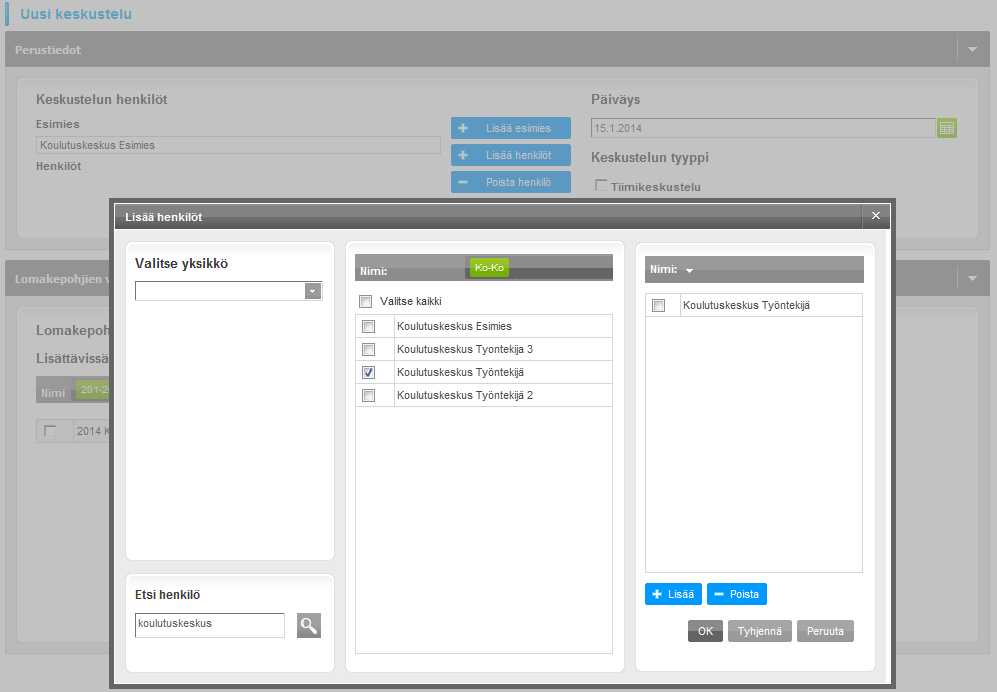Select Koulutuskeskus Tyontekija 3 name text
997x692 pixels.
point(465,349)
